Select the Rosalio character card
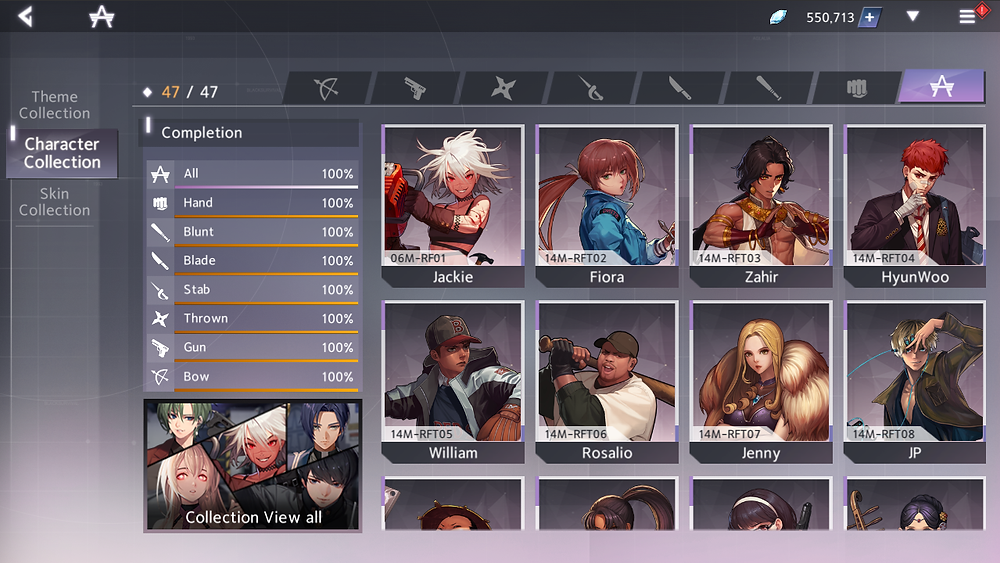Image resolution: width=1000 pixels, height=563 pixels. click(x=607, y=382)
